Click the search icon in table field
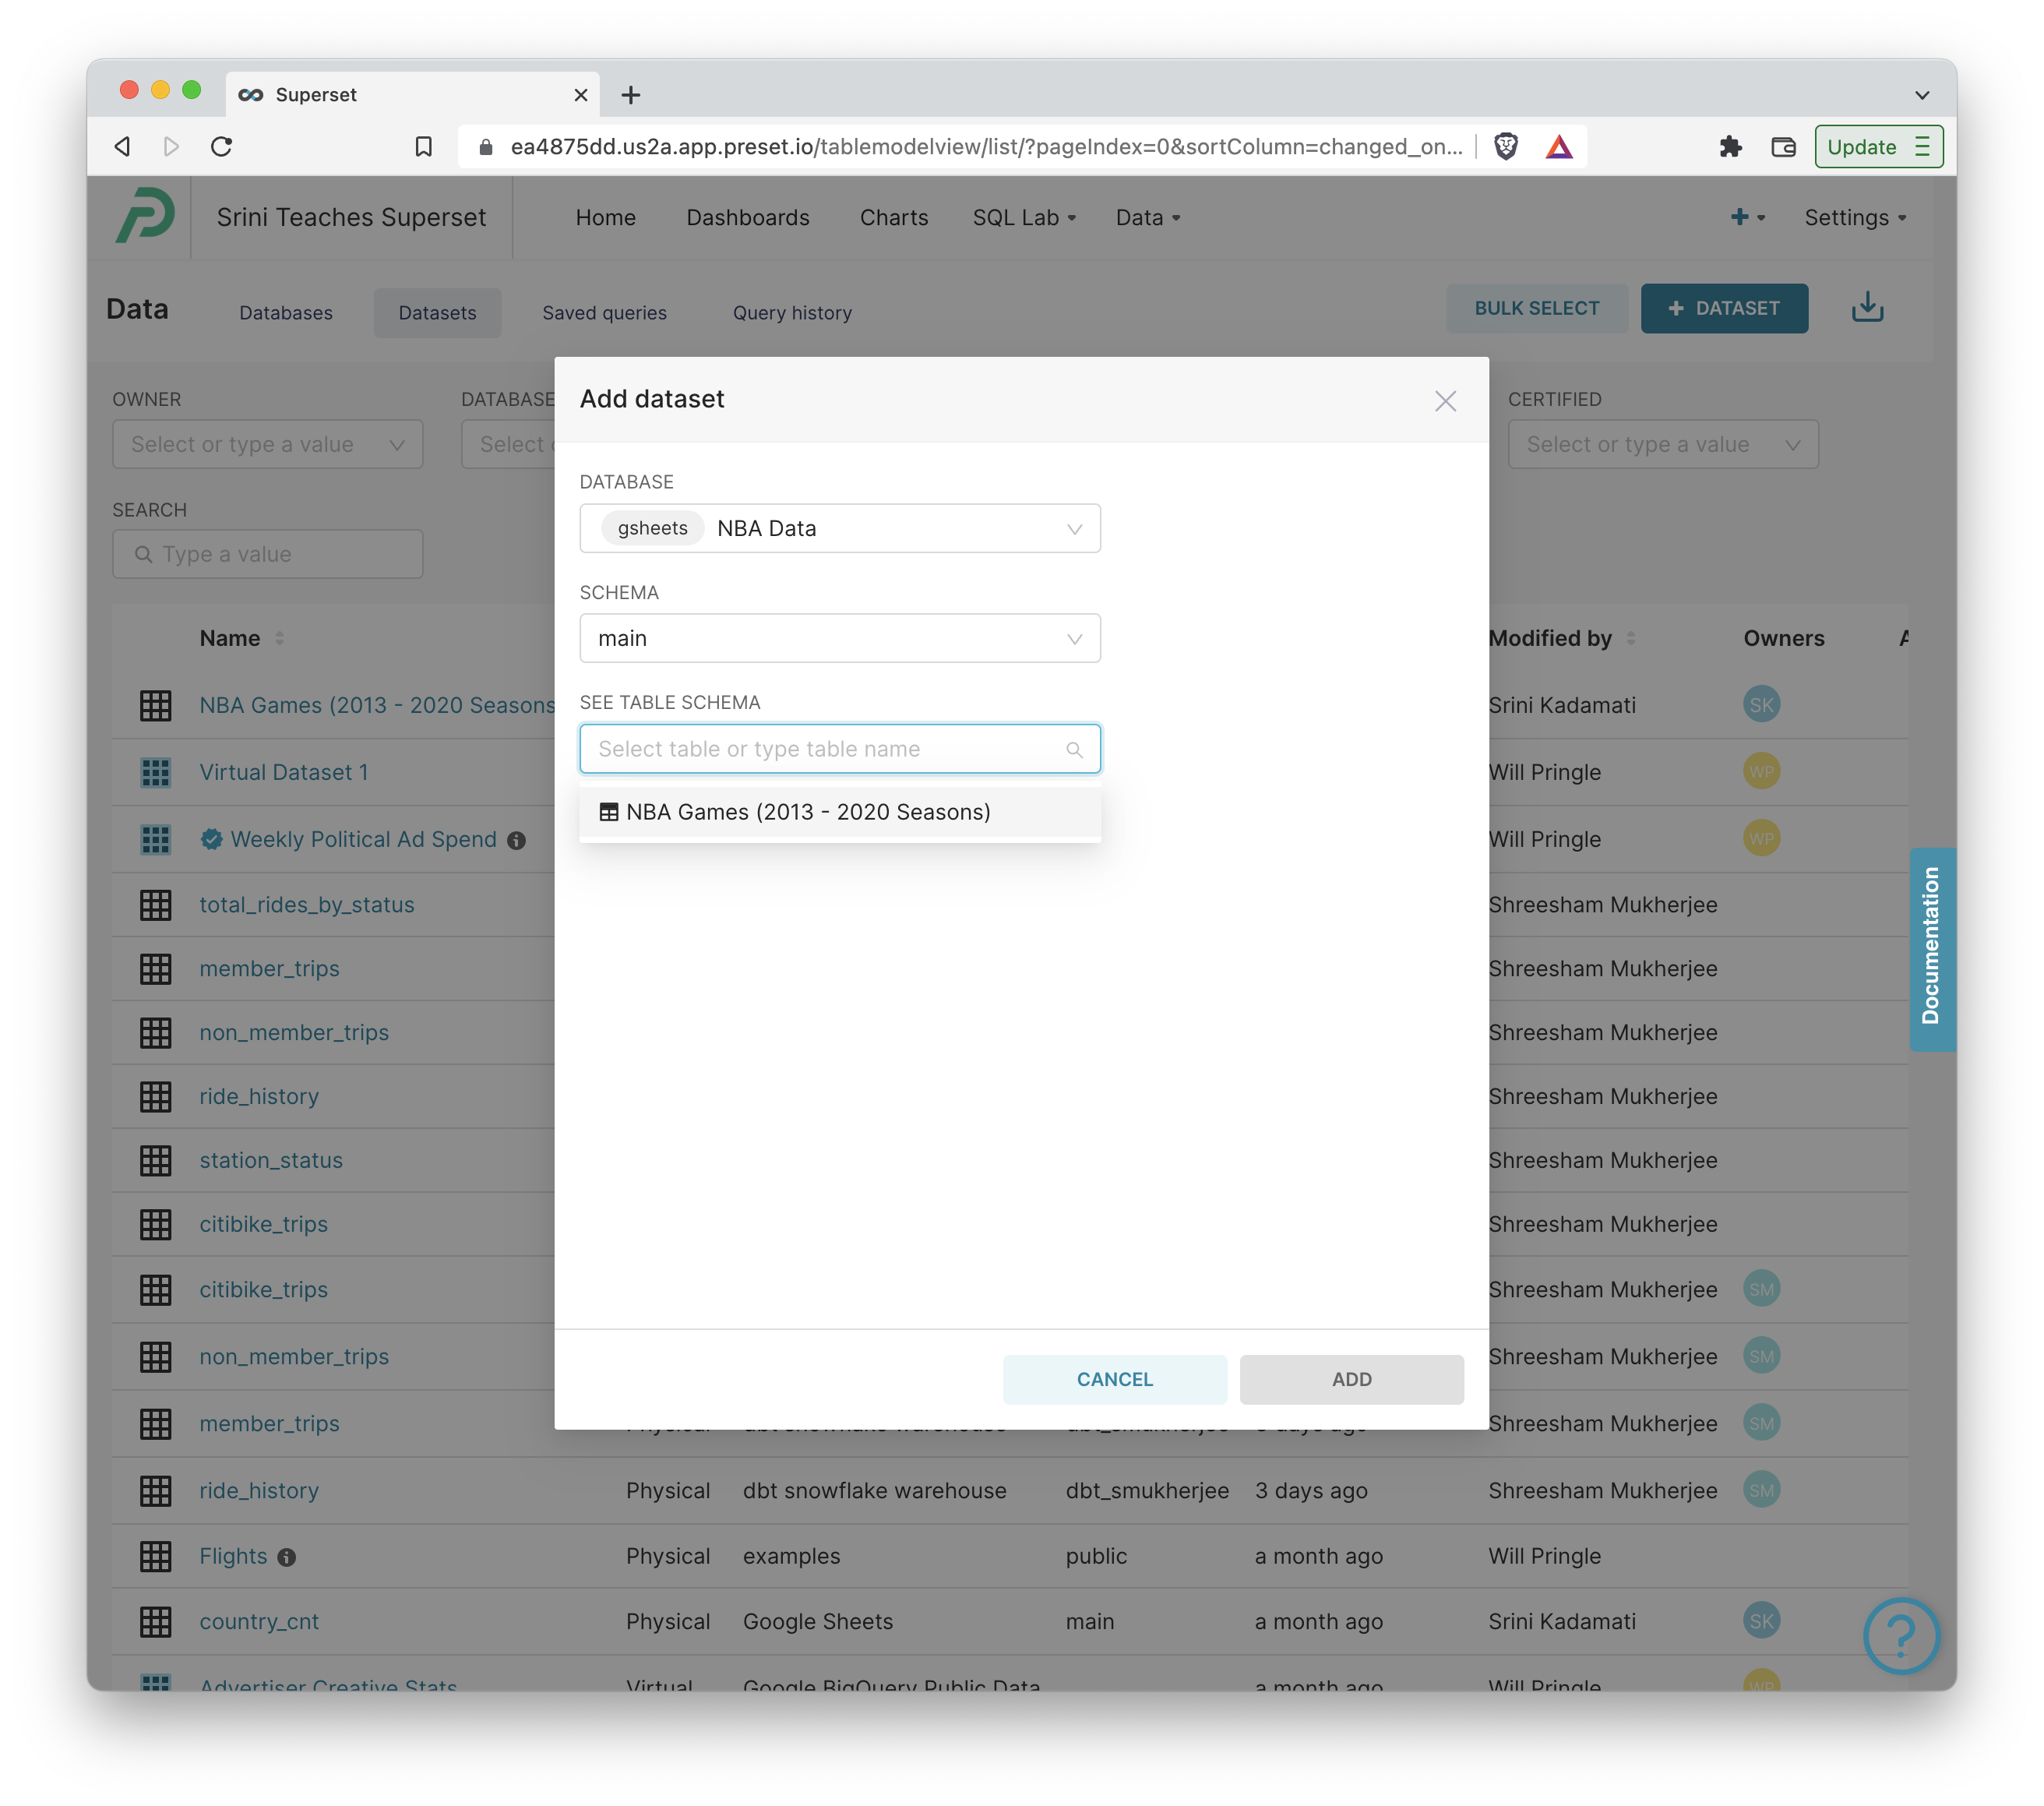This screenshot has height=1806, width=2044. (x=1074, y=749)
